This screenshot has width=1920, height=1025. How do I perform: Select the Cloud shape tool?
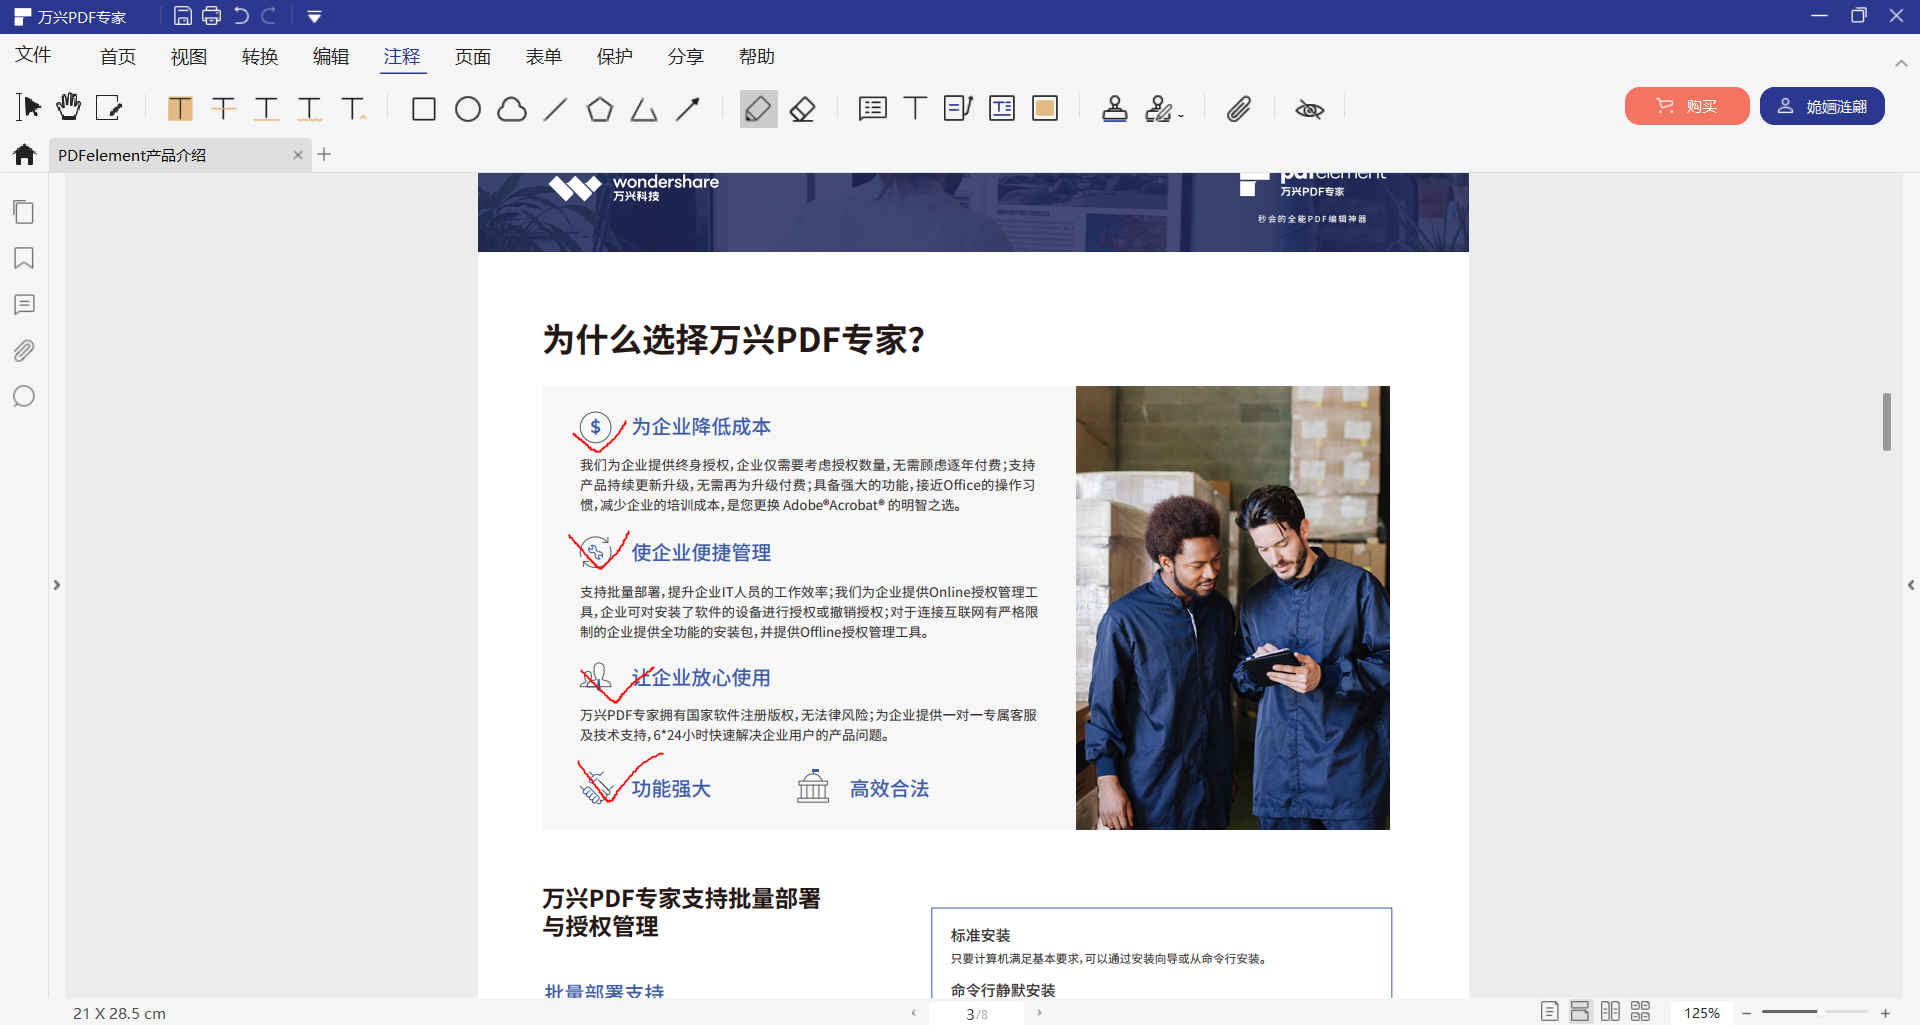[512, 108]
